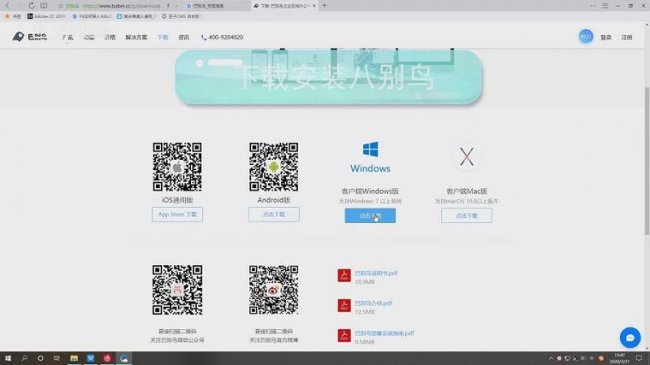Open the blue chat support bubble
Viewport: 650px width, 365px height.
(x=630, y=338)
